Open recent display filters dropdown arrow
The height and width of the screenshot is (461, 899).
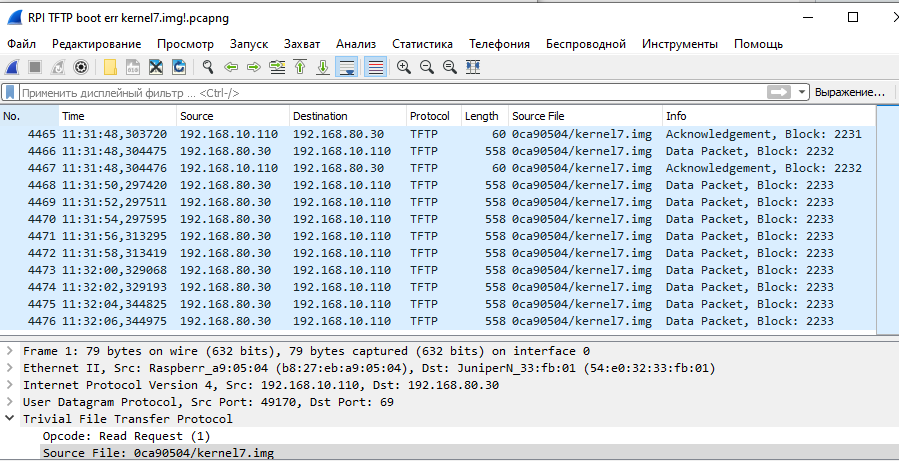pos(802,92)
